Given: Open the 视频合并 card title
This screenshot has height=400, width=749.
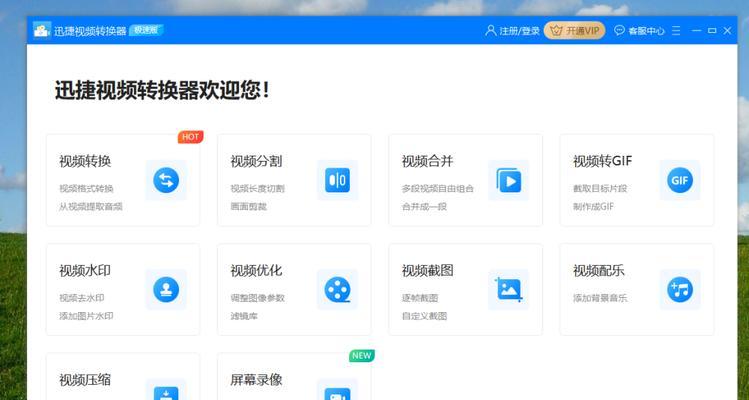Looking at the screenshot, I should click(x=427, y=161).
